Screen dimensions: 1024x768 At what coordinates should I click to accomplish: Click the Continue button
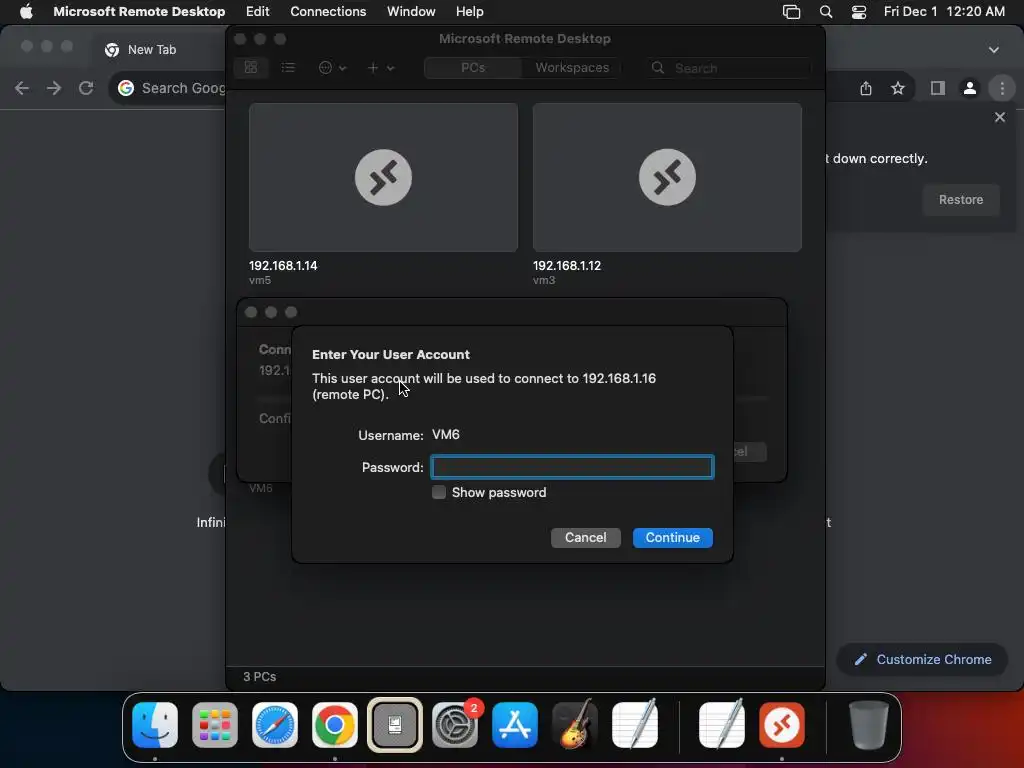[673, 537]
